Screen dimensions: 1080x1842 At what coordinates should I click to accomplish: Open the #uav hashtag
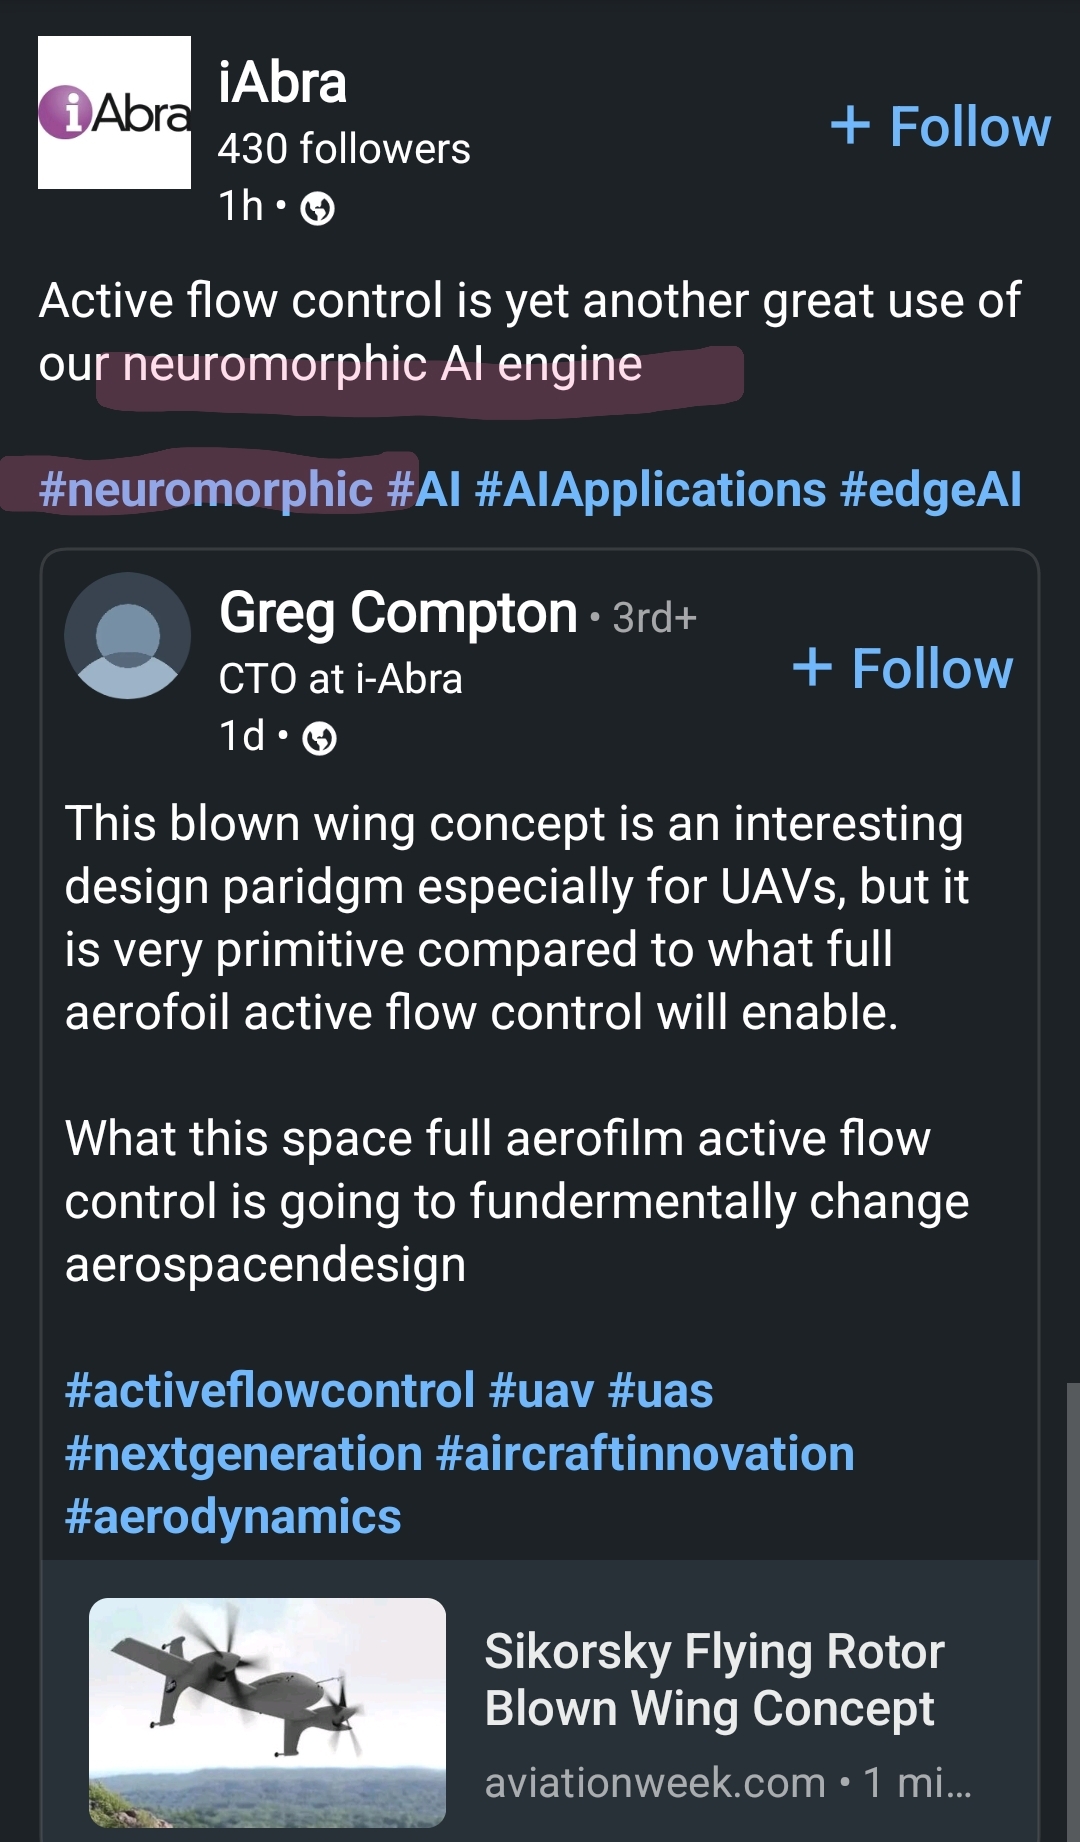(541, 1391)
